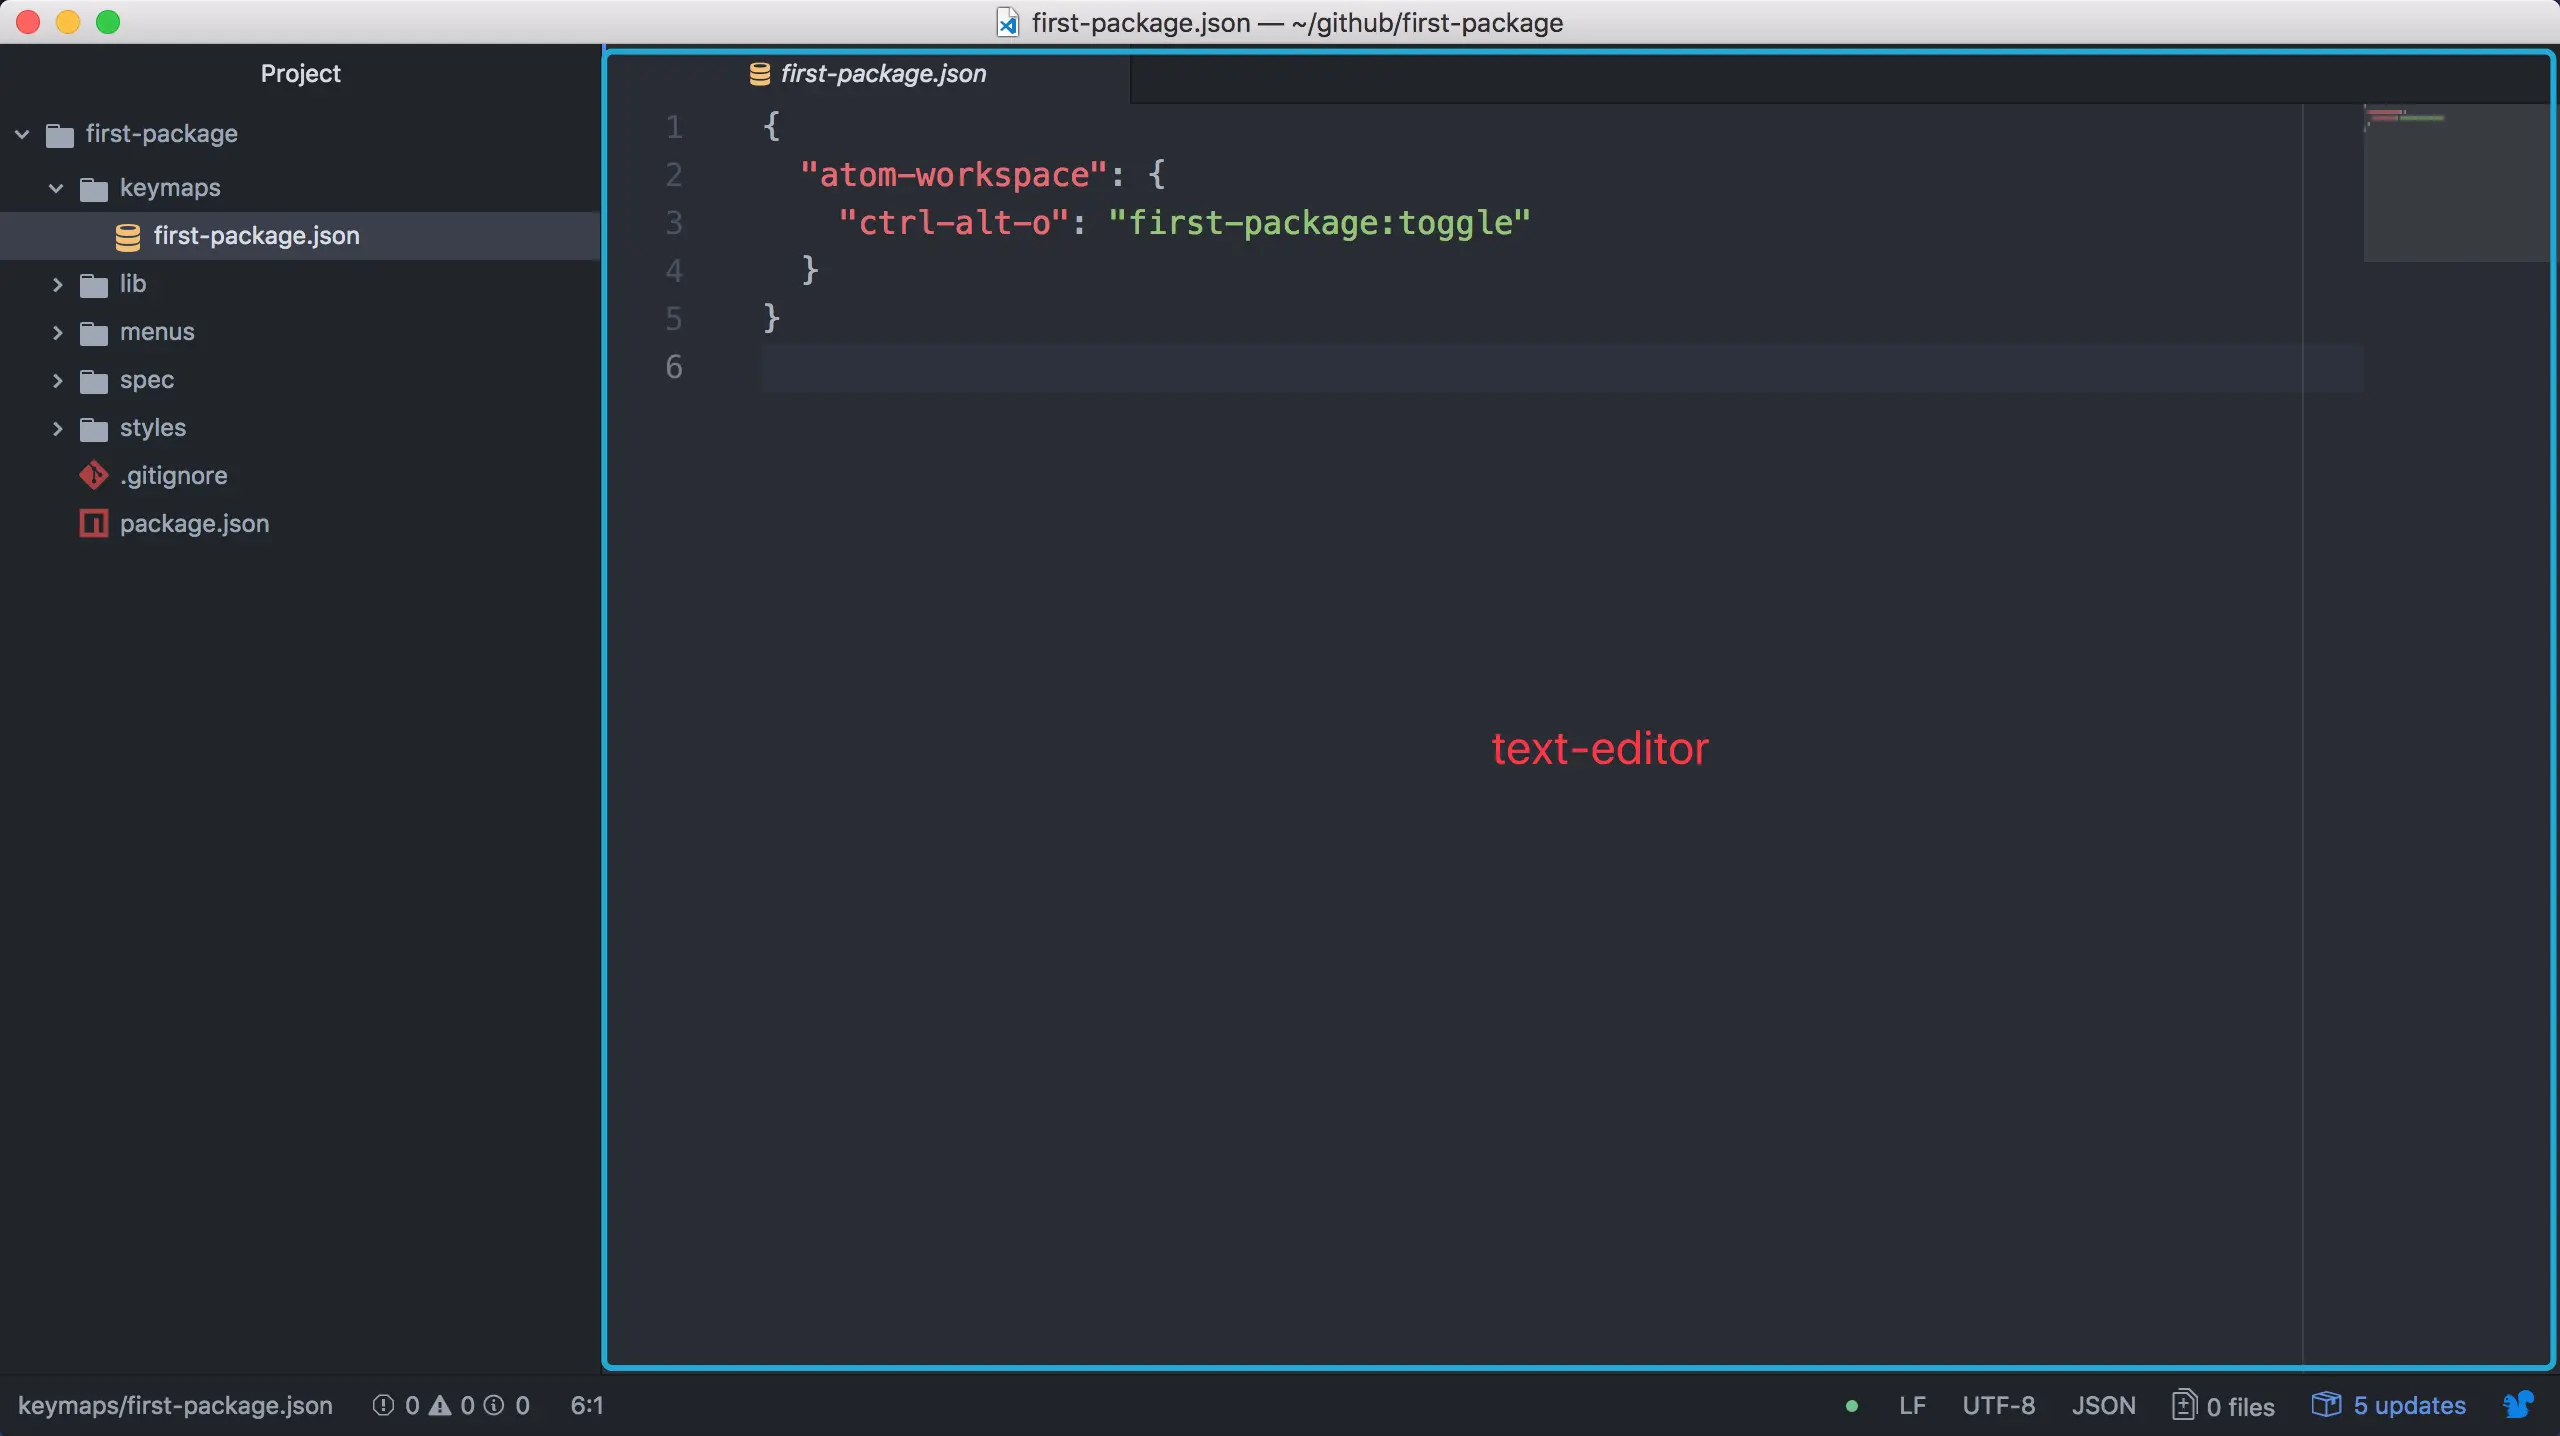
Task: Click the squirrel icon in status bar
Action: (2518, 1405)
